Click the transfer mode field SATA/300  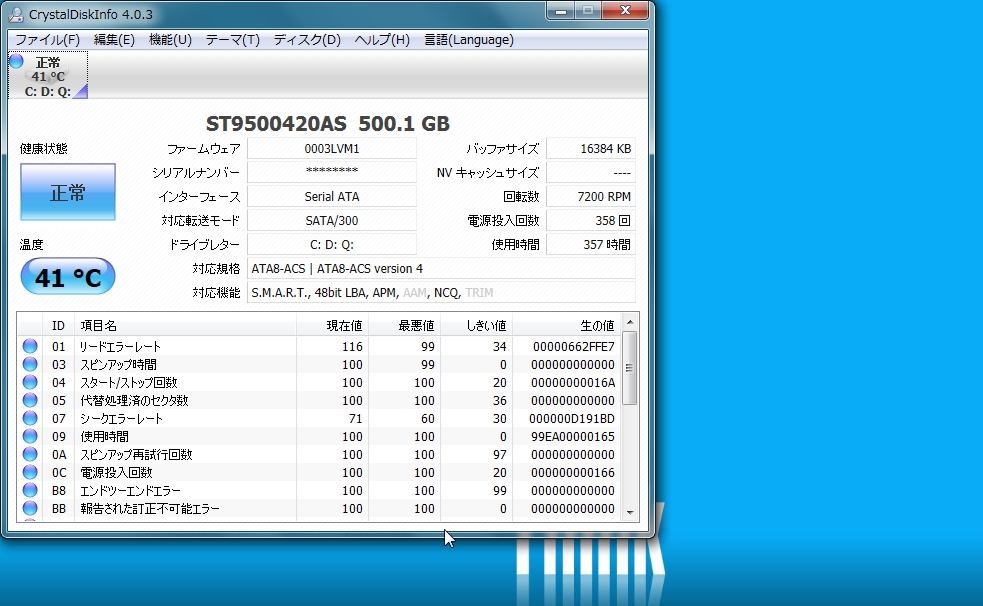click(x=332, y=221)
